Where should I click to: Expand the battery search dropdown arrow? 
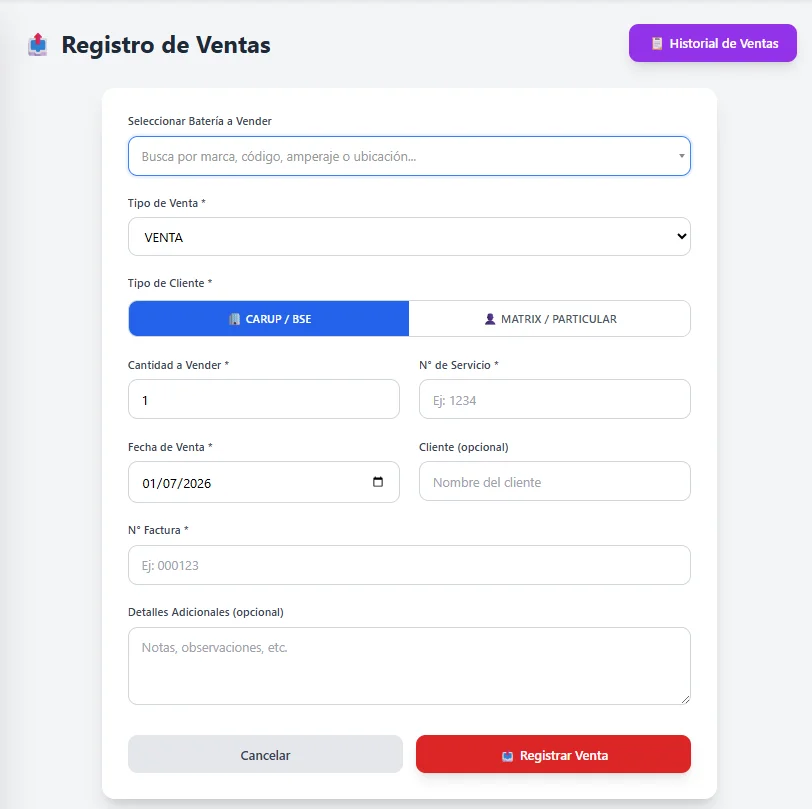click(682, 156)
